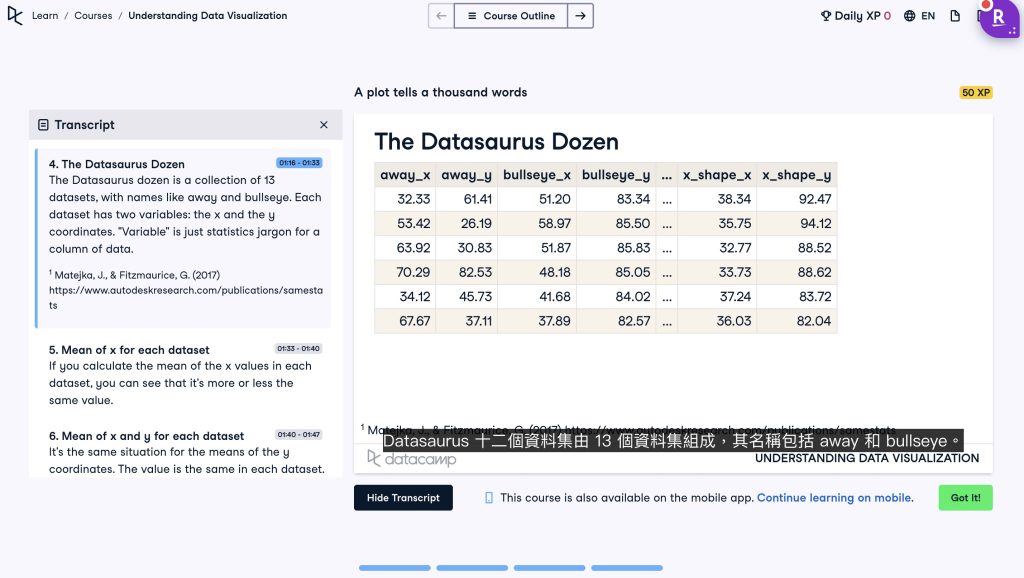This screenshot has height=578, width=1024.
Task: Click Understanding Data Visualization breadcrumb
Action: 207,16
